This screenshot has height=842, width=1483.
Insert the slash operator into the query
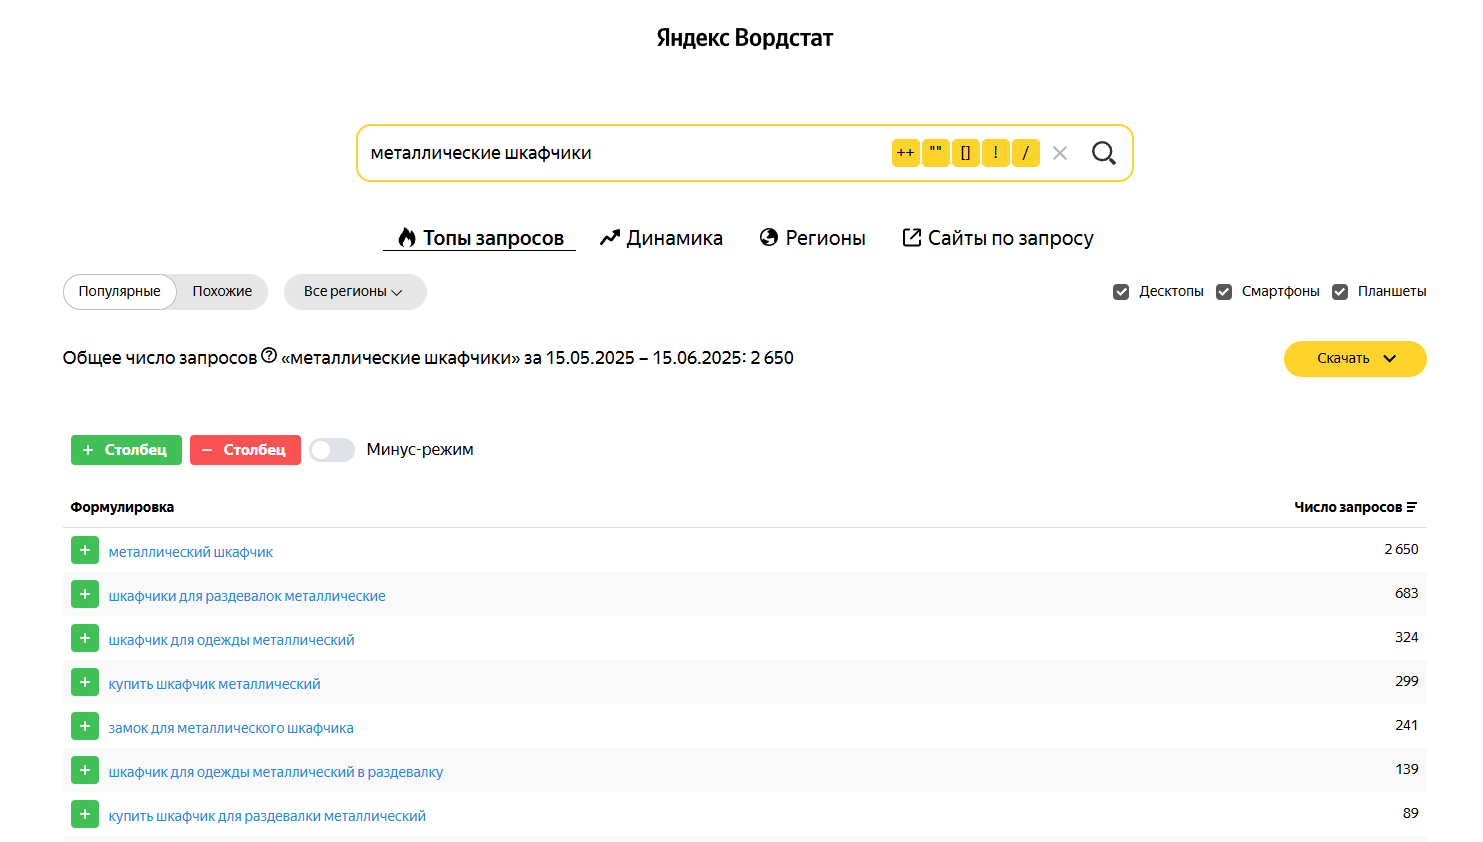(x=1025, y=153)
